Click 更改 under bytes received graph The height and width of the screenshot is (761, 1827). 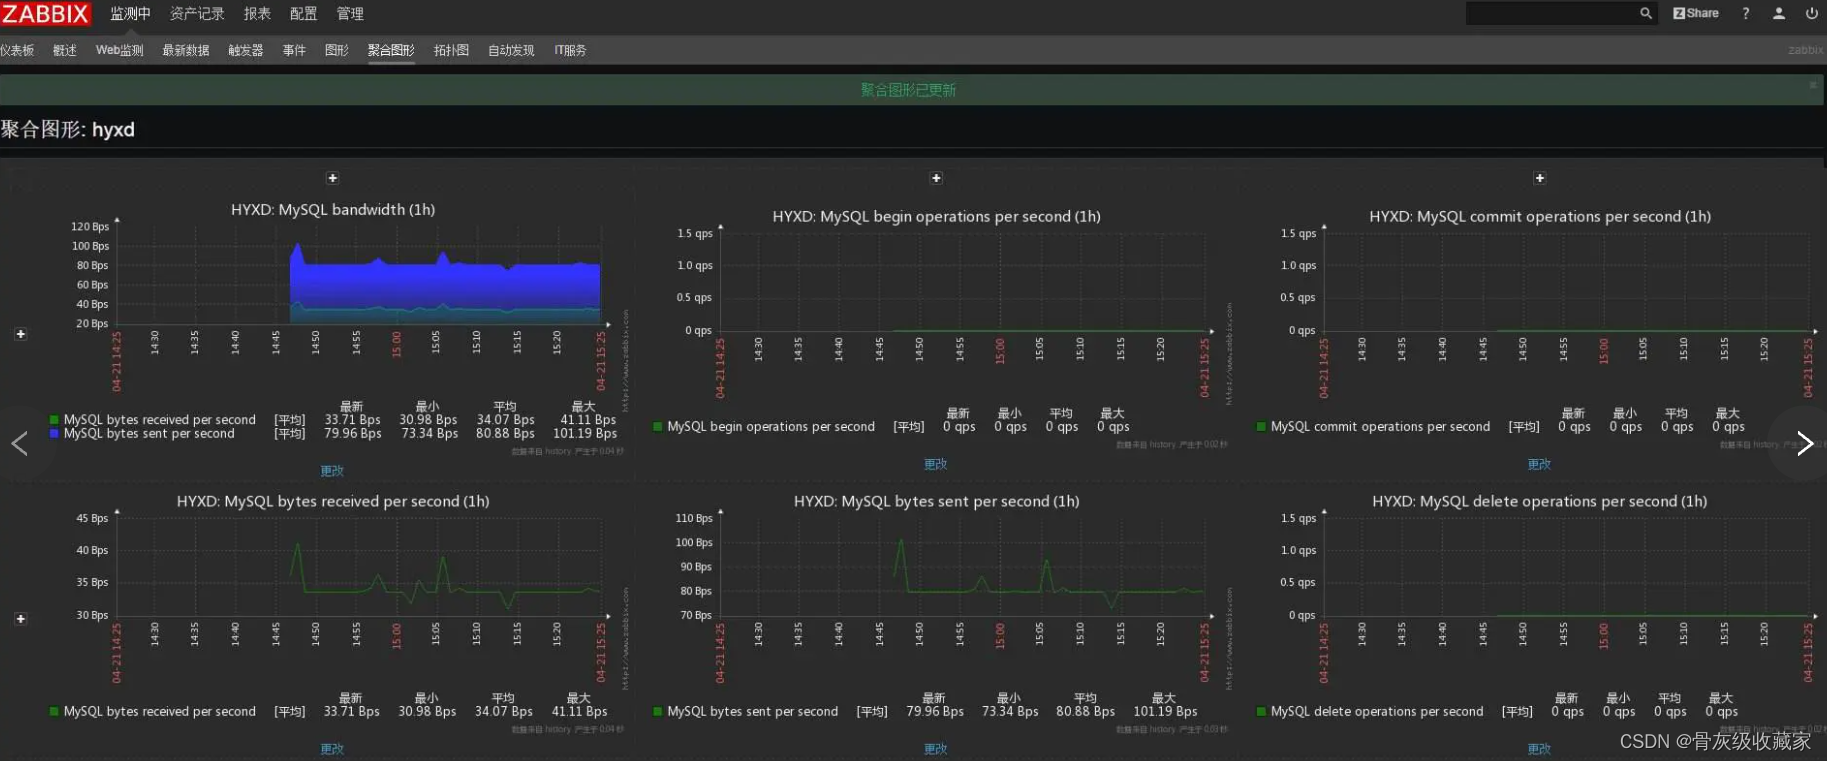click(332, 749)
